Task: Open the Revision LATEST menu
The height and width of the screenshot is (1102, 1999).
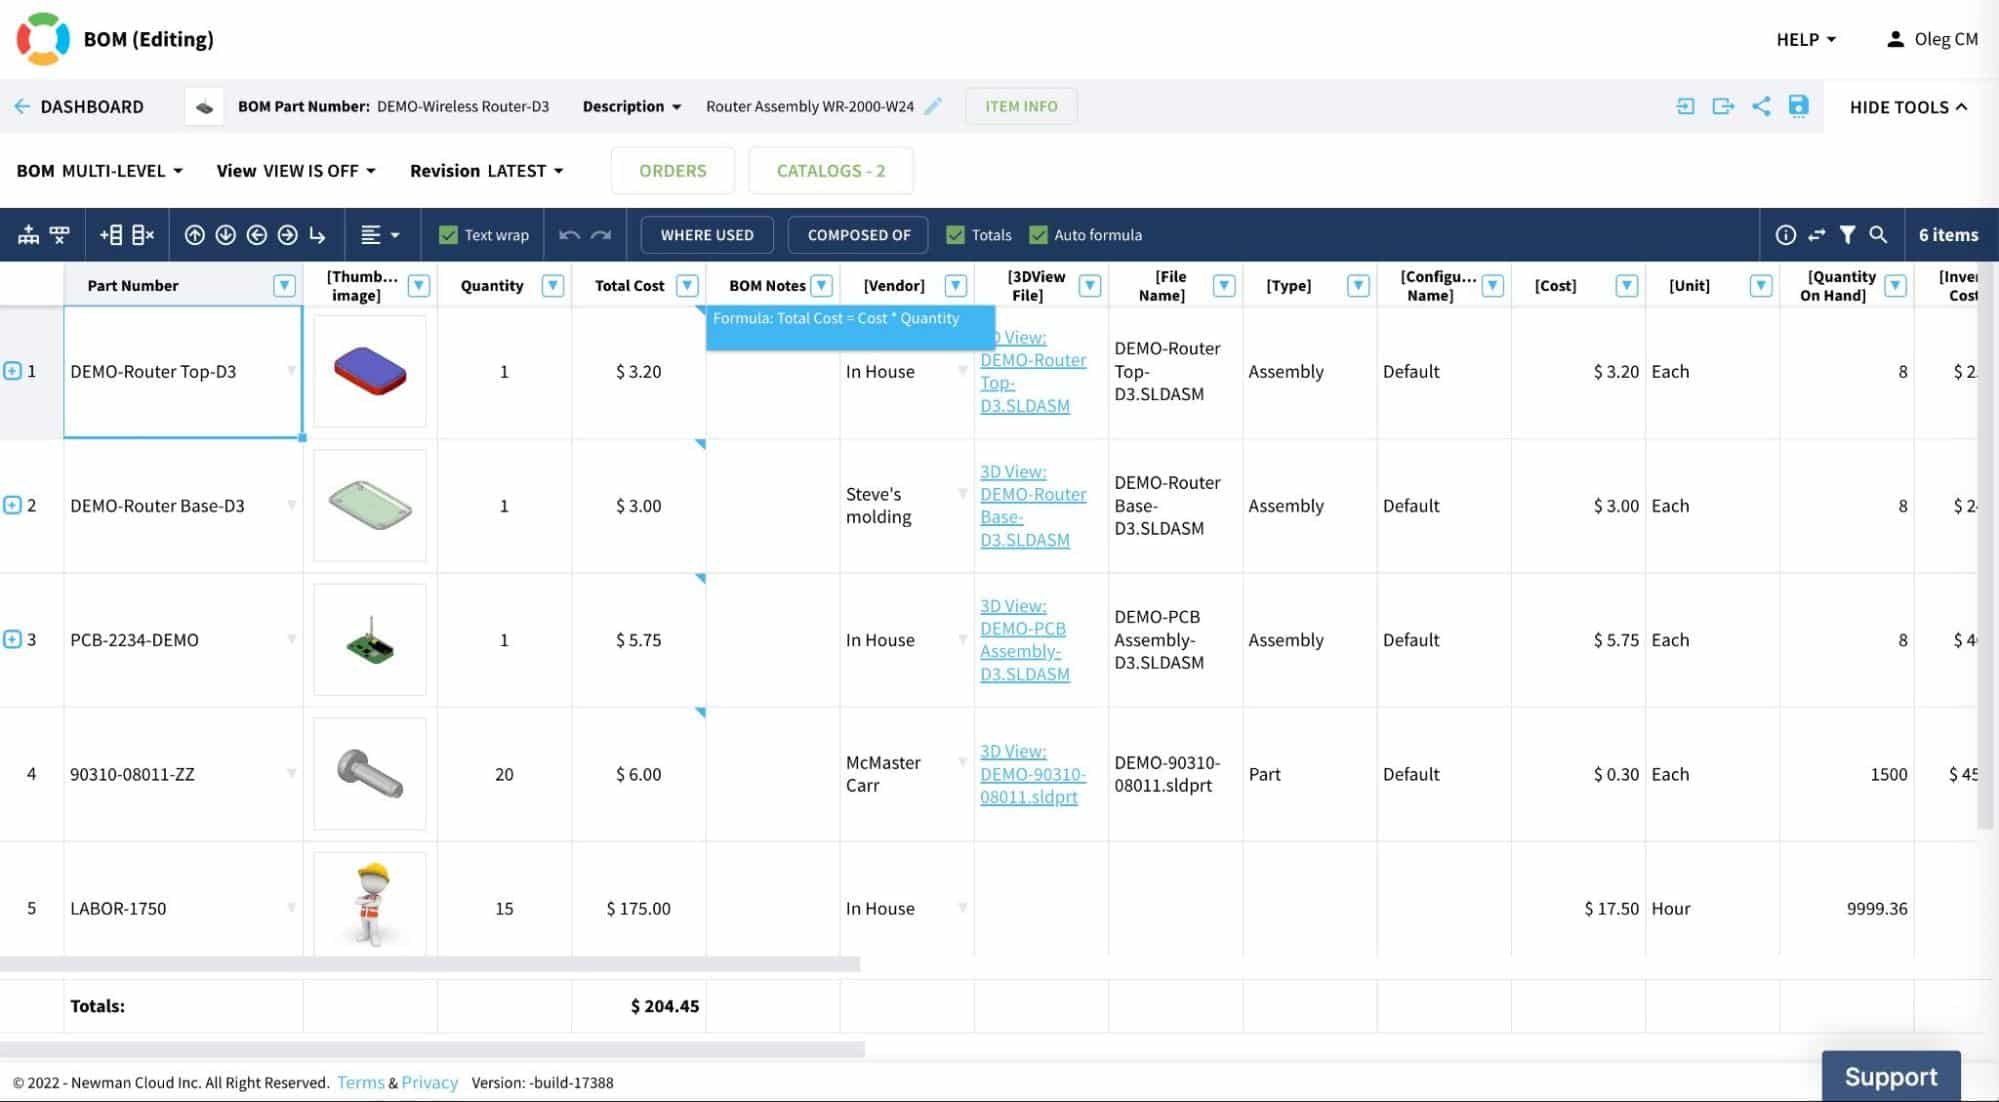Action: tap(486, 171)
